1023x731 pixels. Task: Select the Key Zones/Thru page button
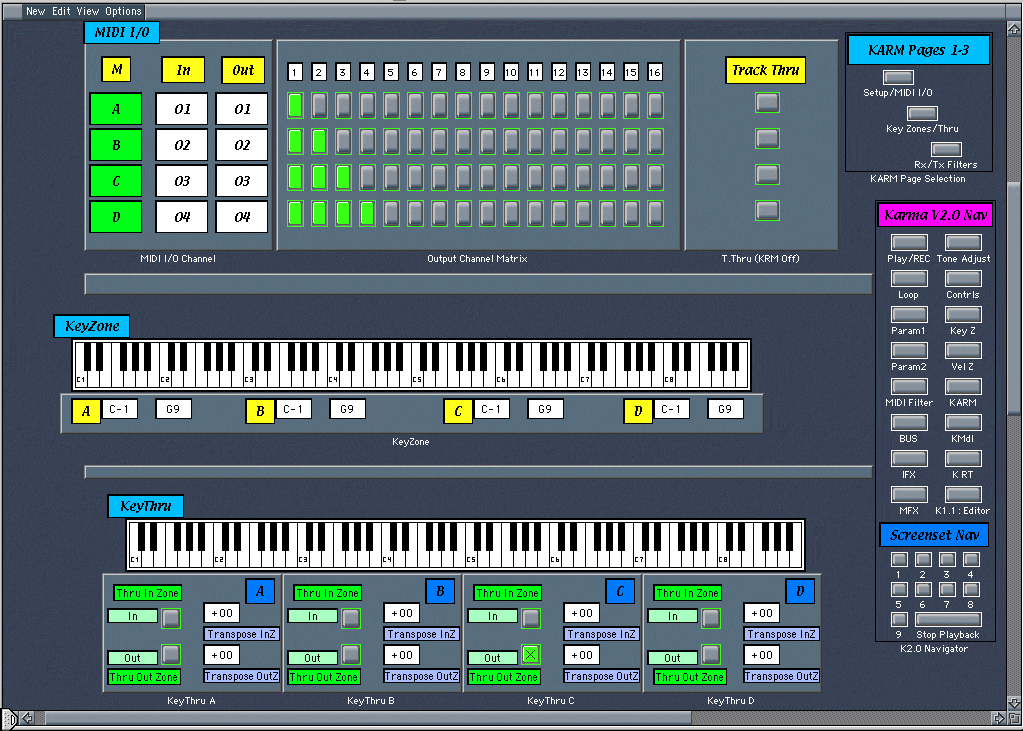coord(921,113)
